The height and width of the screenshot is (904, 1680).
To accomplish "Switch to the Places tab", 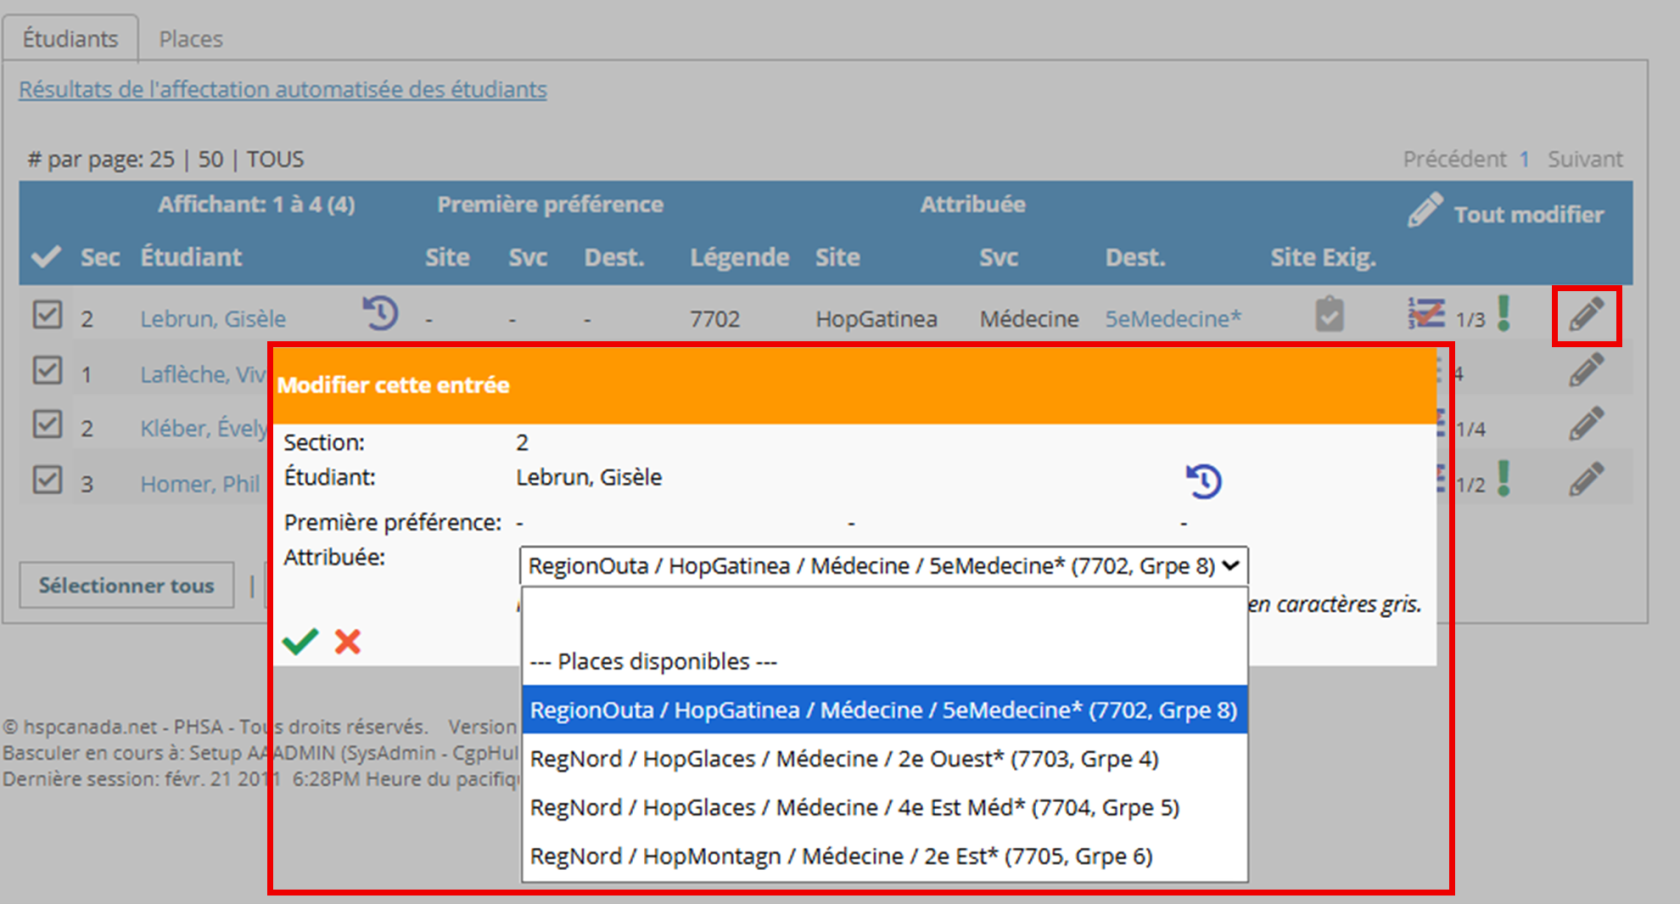I will tap(190, 38).
